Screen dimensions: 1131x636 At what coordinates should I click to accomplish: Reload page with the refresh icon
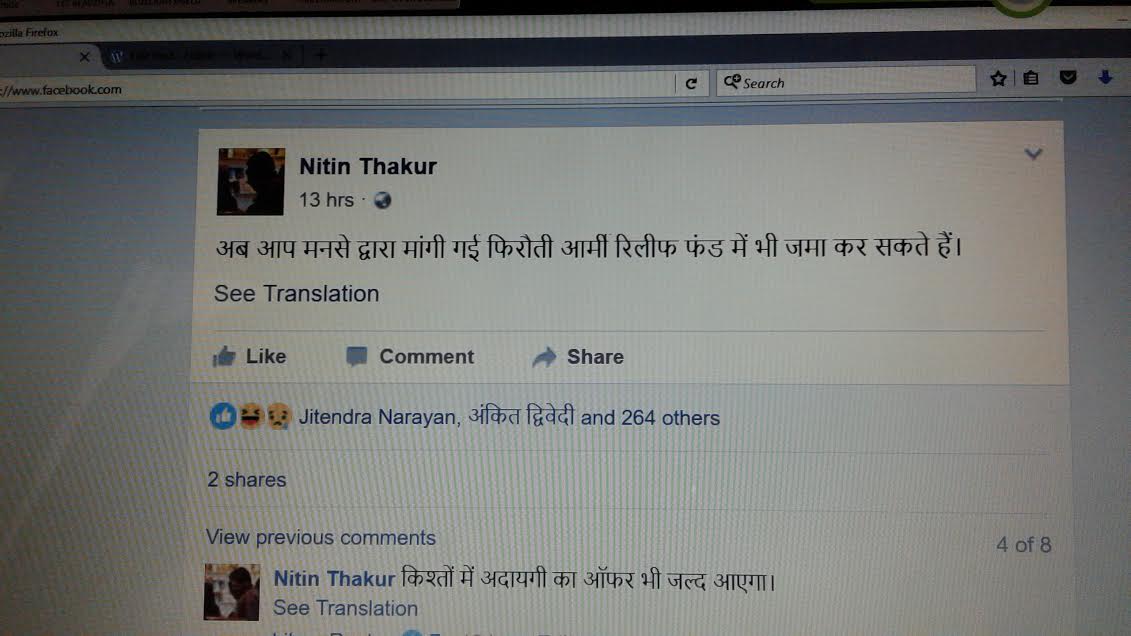coord(691,84)
